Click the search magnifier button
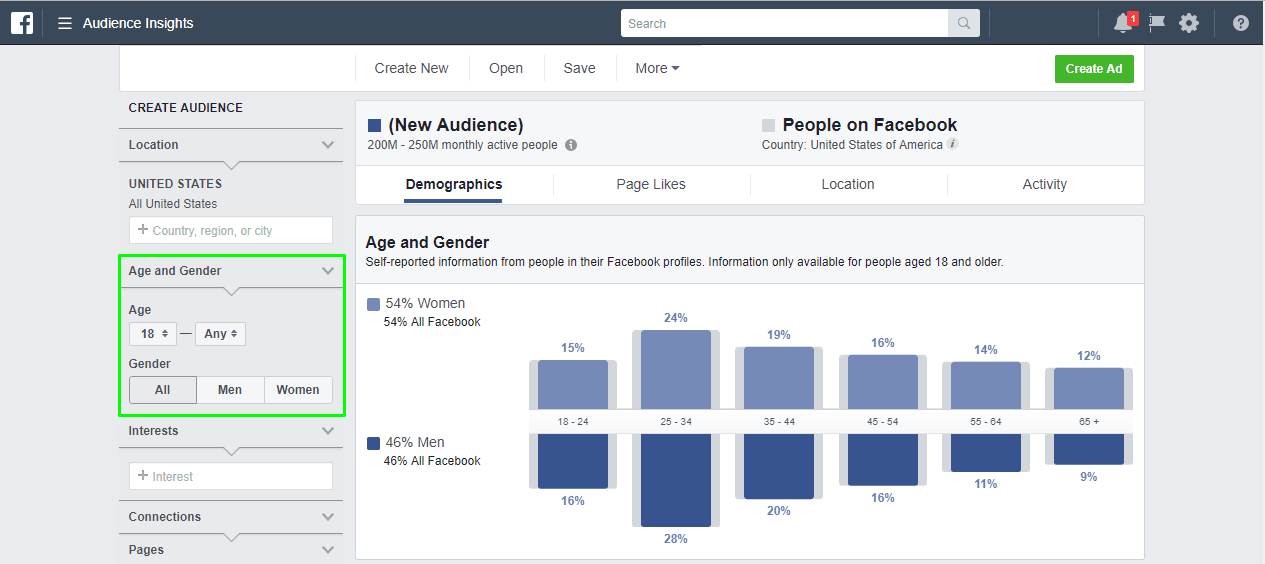The image size is (1265, 564). (964, 23)
